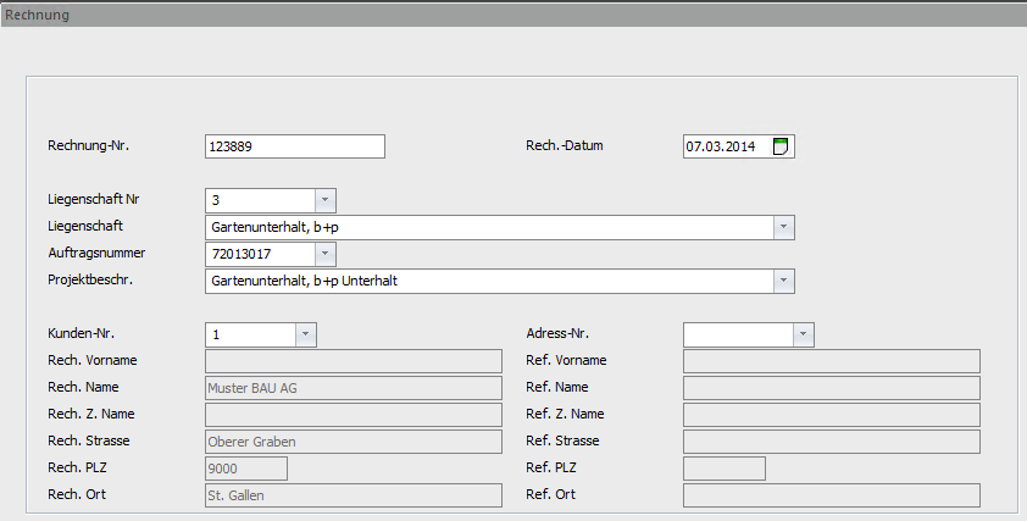The image size is (1028, 522).
Task: Click the Rech. Name field Muster BAU AG
Action: pos(353,388)
